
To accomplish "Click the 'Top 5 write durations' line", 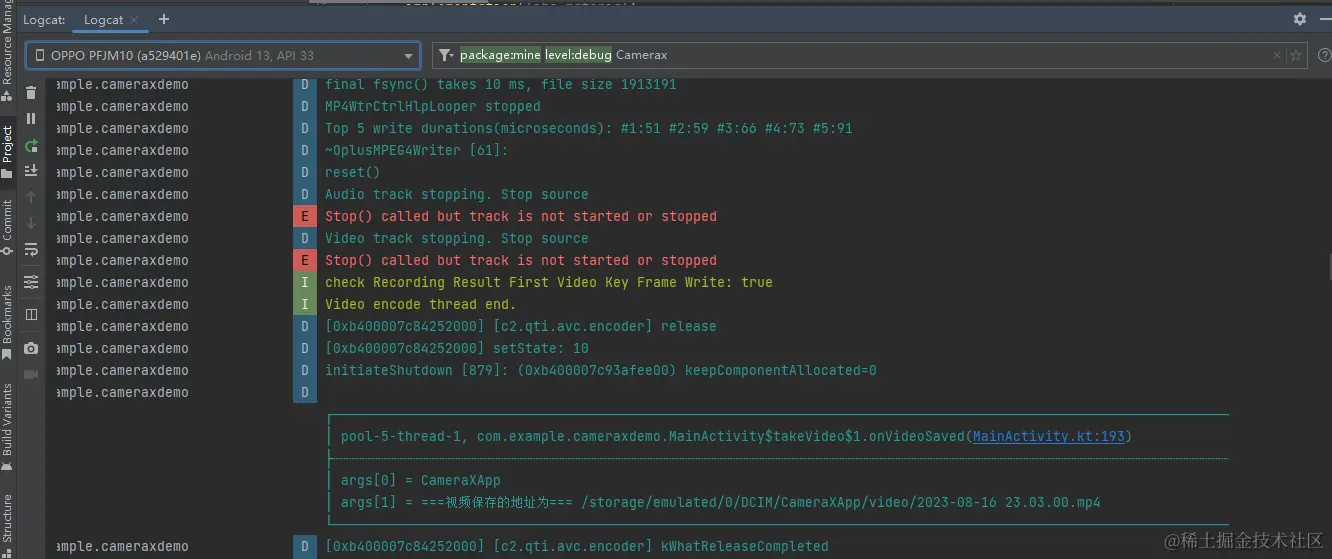I will tap(589, 128).
